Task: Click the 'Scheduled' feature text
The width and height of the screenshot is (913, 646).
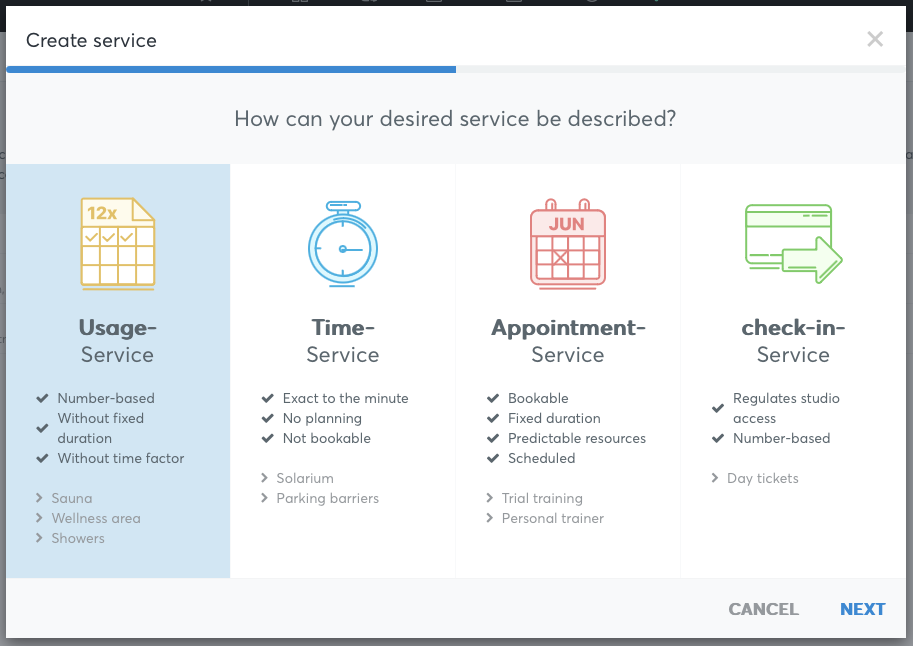Action: pyautogui.click(x=542, y=458)
